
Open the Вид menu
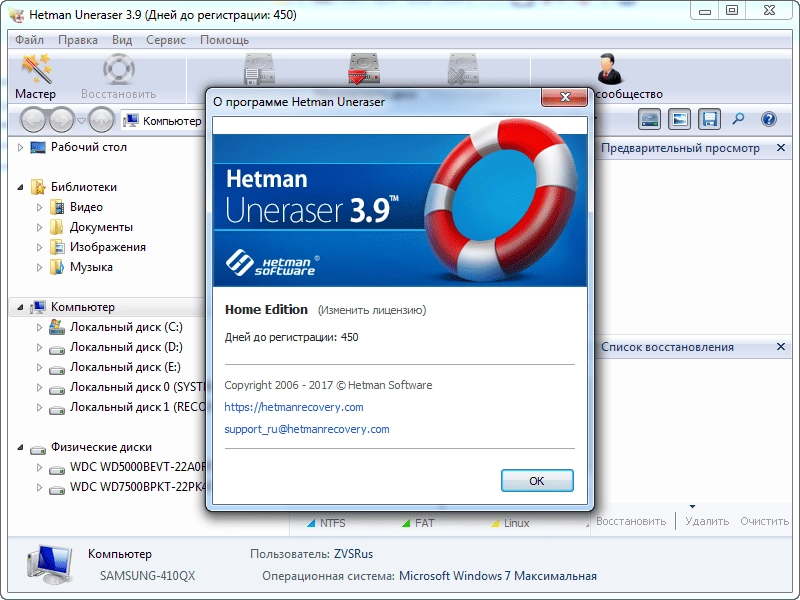point(122,40)
